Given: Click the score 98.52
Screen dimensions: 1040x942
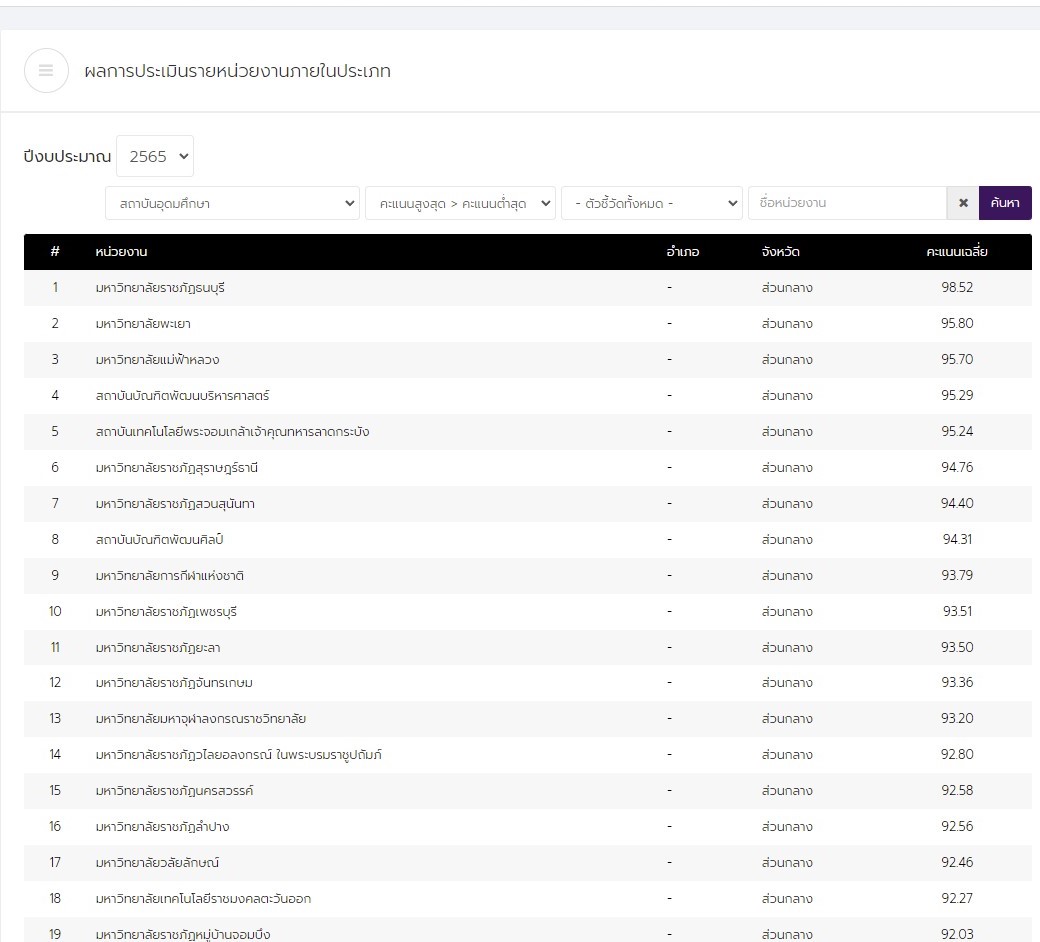Looking at the screenshot, I should tap(957, 287).
